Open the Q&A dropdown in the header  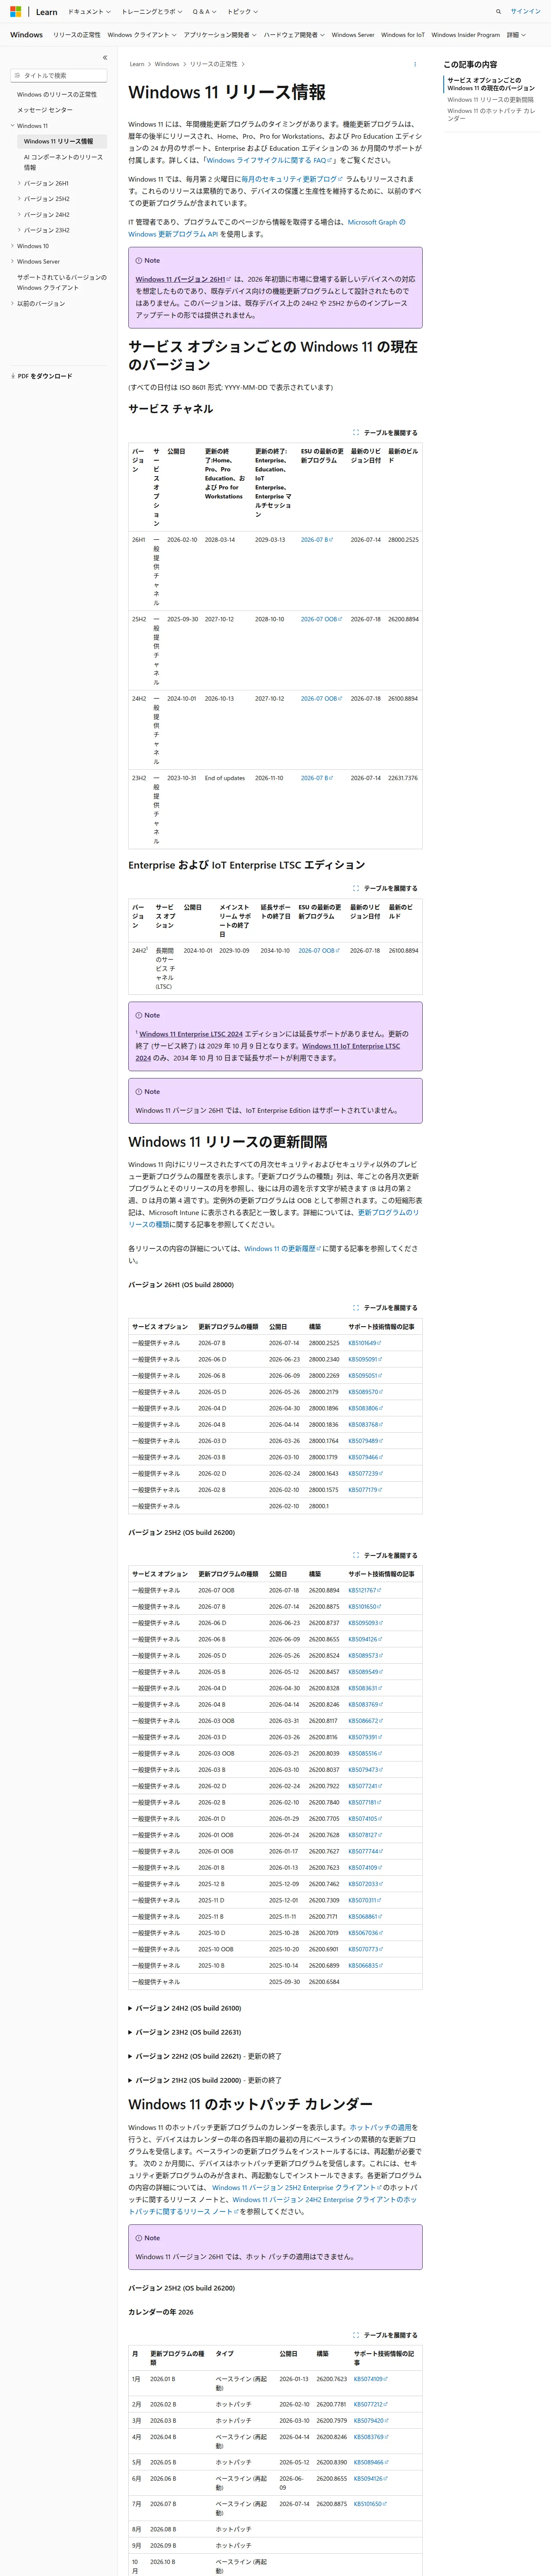(x=205, y=12)
